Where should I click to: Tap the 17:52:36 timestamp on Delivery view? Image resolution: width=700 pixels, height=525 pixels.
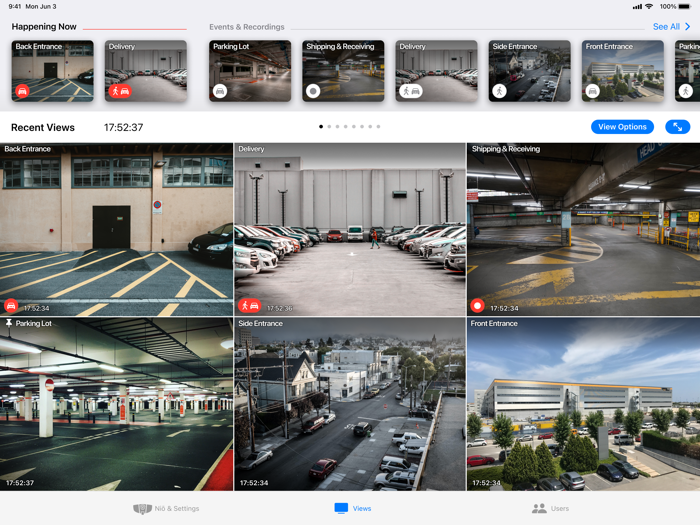279,308
